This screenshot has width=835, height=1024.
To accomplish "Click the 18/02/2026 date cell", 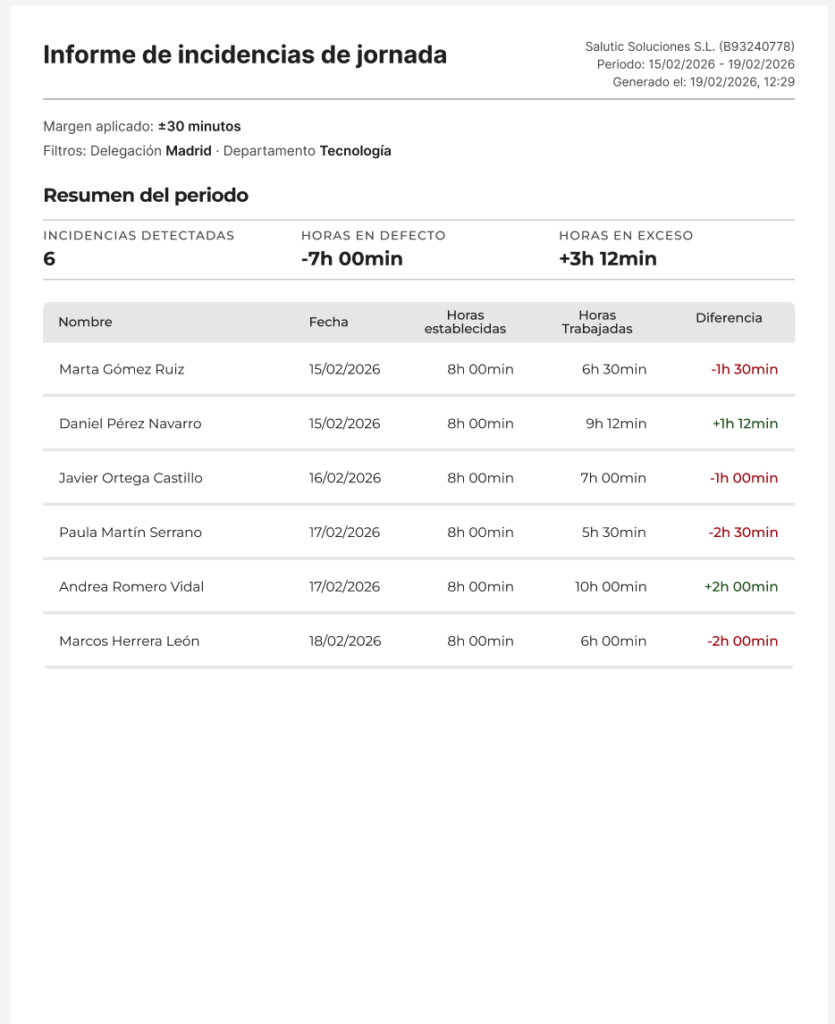I will pos(345,641).
